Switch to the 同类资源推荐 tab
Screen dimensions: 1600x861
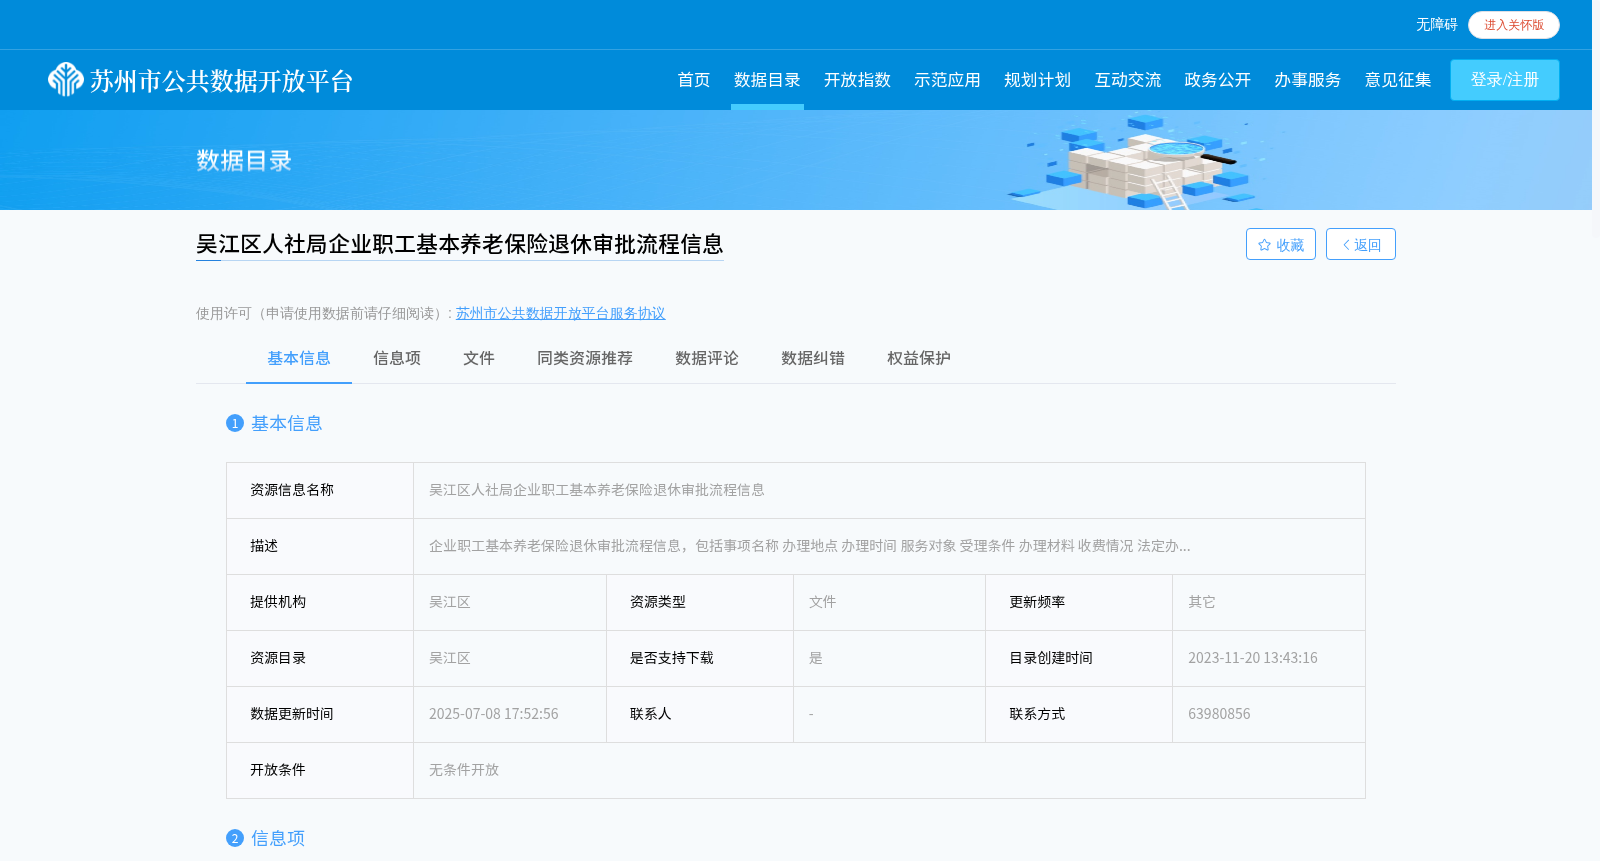click(x=585, y=358)
